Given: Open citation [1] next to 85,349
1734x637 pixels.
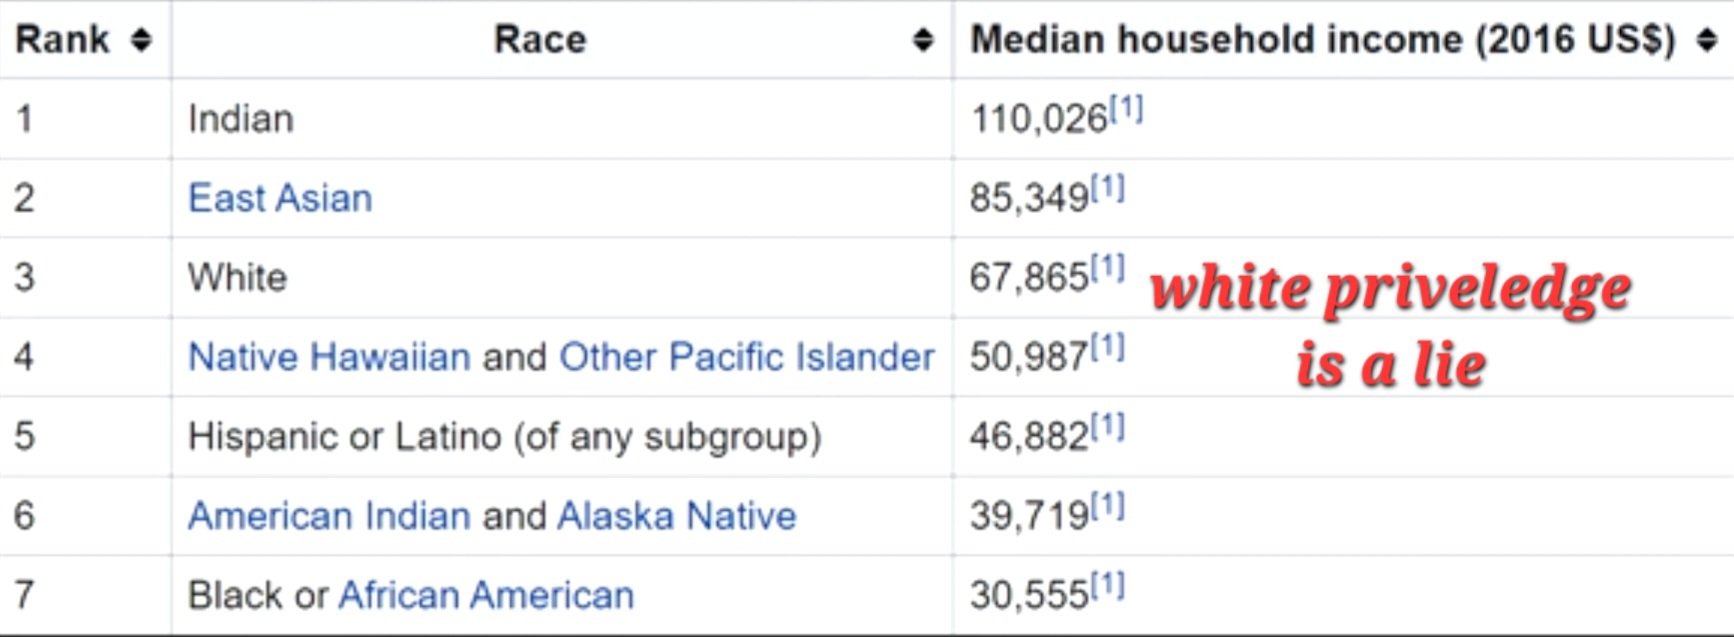Looking at the screenshot, I should coord(1108,187).
